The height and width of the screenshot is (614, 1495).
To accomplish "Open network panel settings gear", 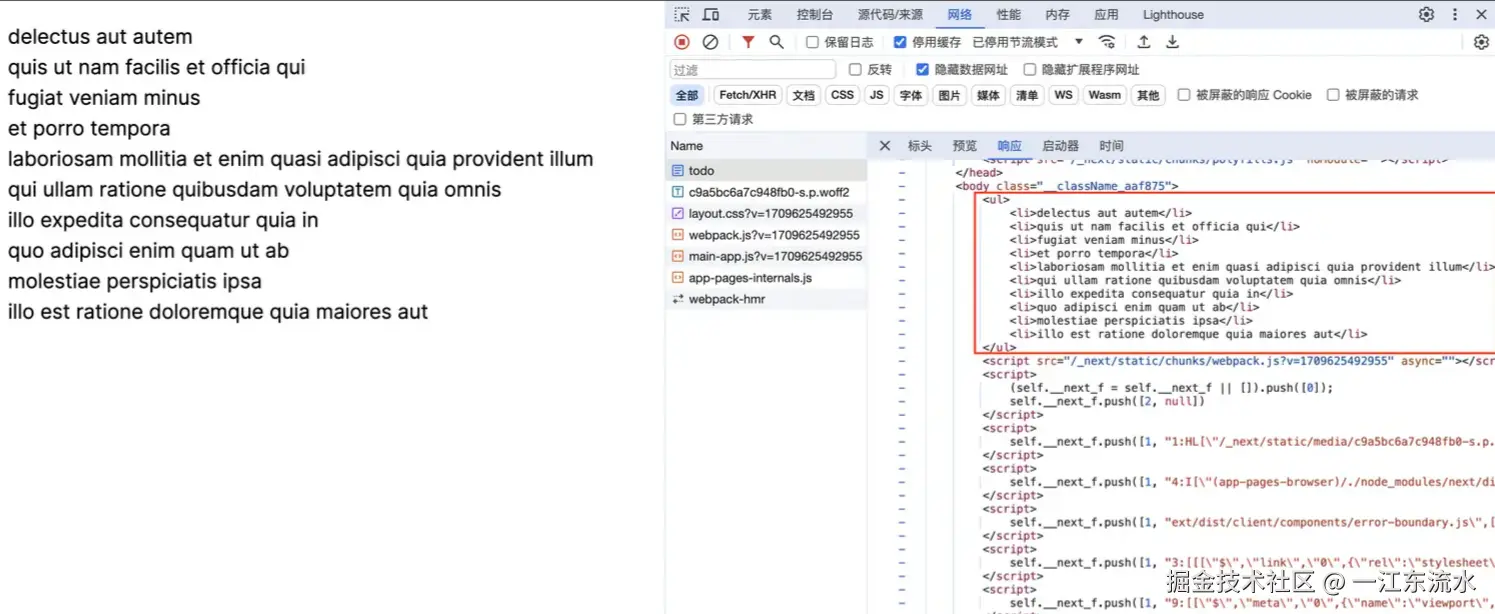I will tap(1482, 42).
